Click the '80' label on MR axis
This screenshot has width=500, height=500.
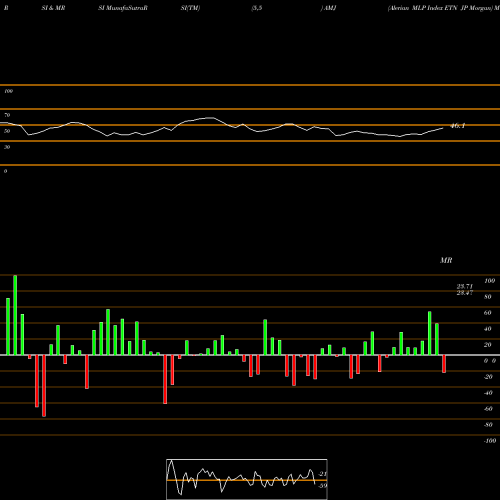(488, 297)
